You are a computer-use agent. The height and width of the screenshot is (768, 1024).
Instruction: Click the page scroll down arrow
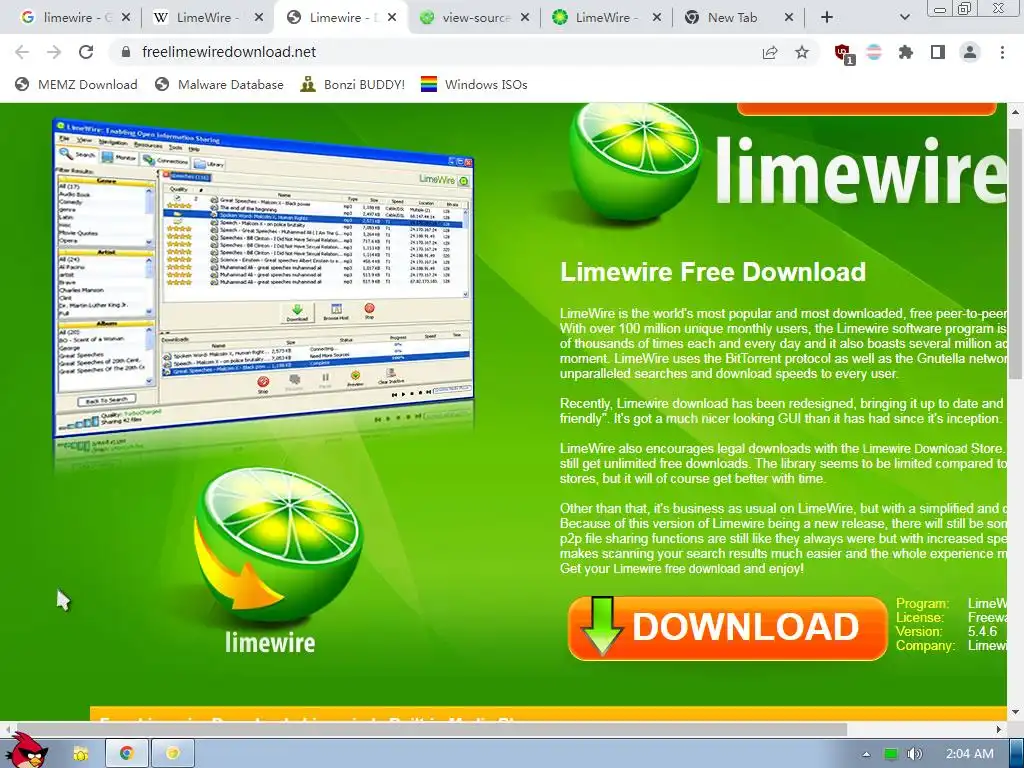(x=1016, y=712)
